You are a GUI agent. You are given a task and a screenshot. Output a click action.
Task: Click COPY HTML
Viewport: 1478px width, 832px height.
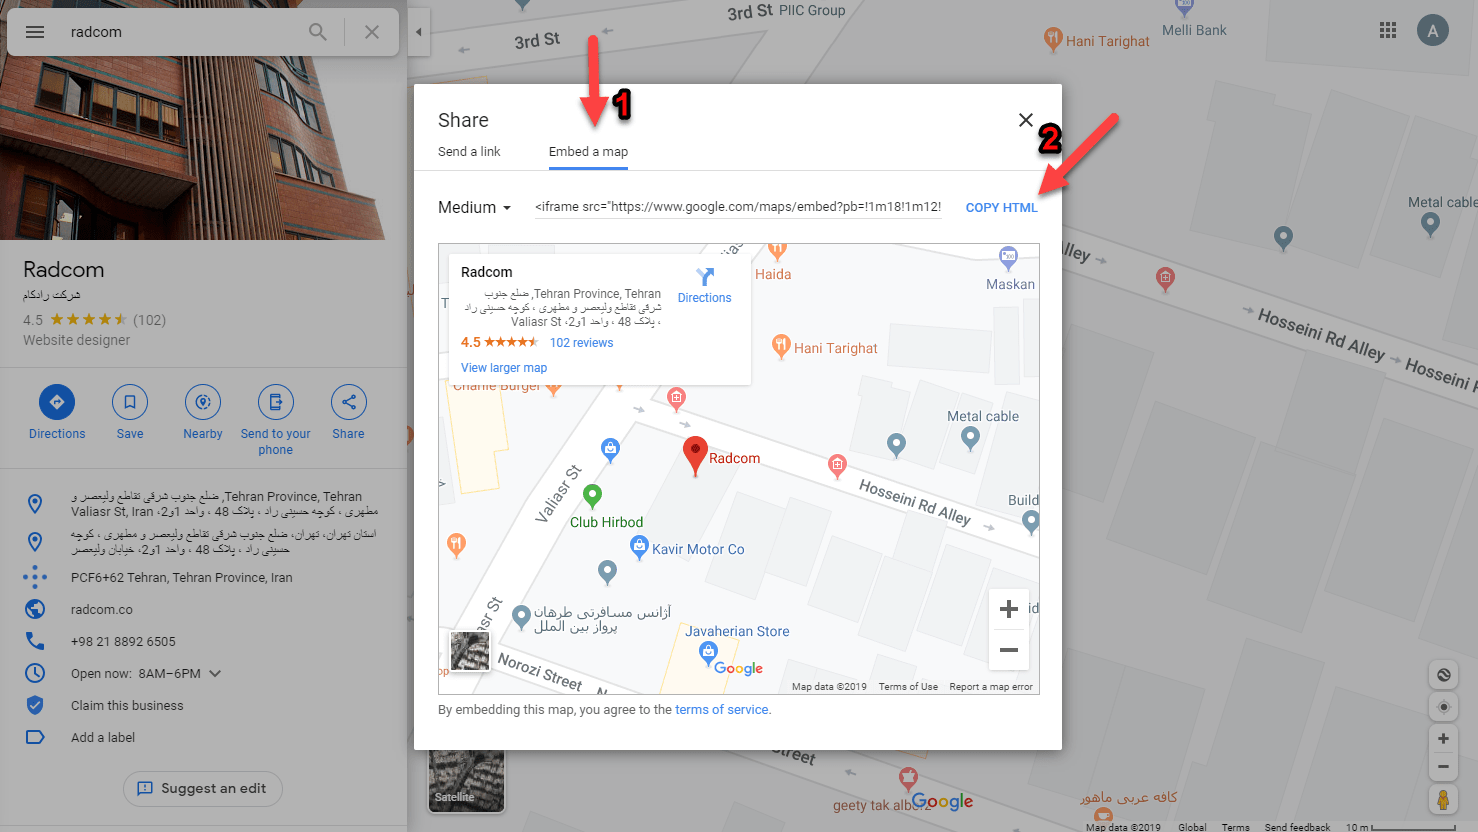coord(1002,208)
